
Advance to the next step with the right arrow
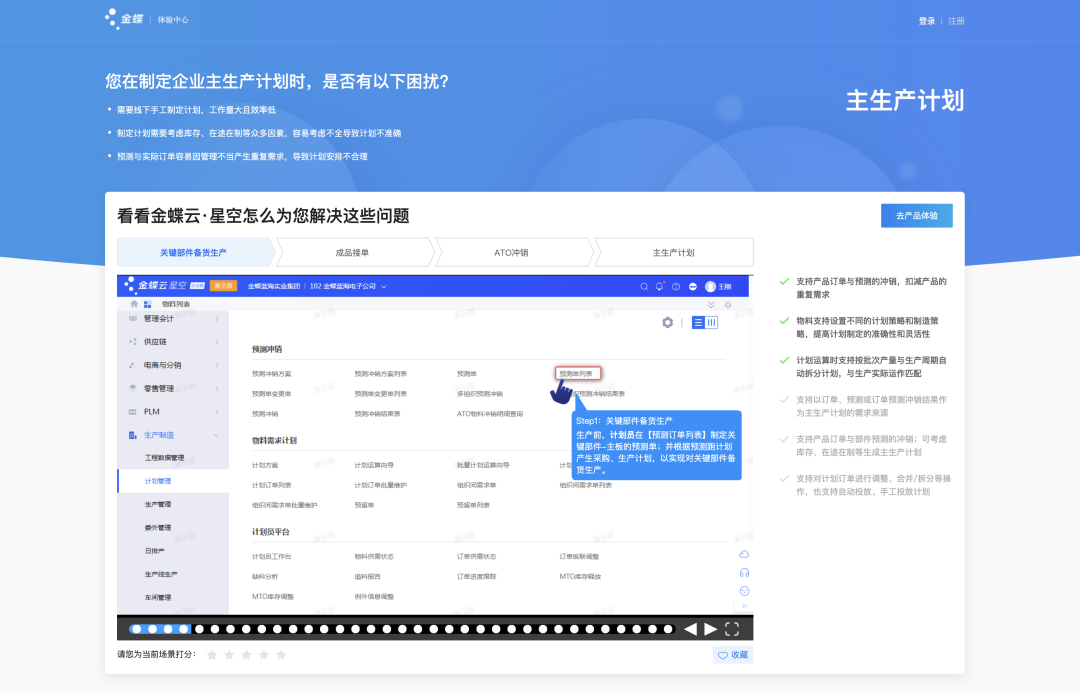coord(711,629)
